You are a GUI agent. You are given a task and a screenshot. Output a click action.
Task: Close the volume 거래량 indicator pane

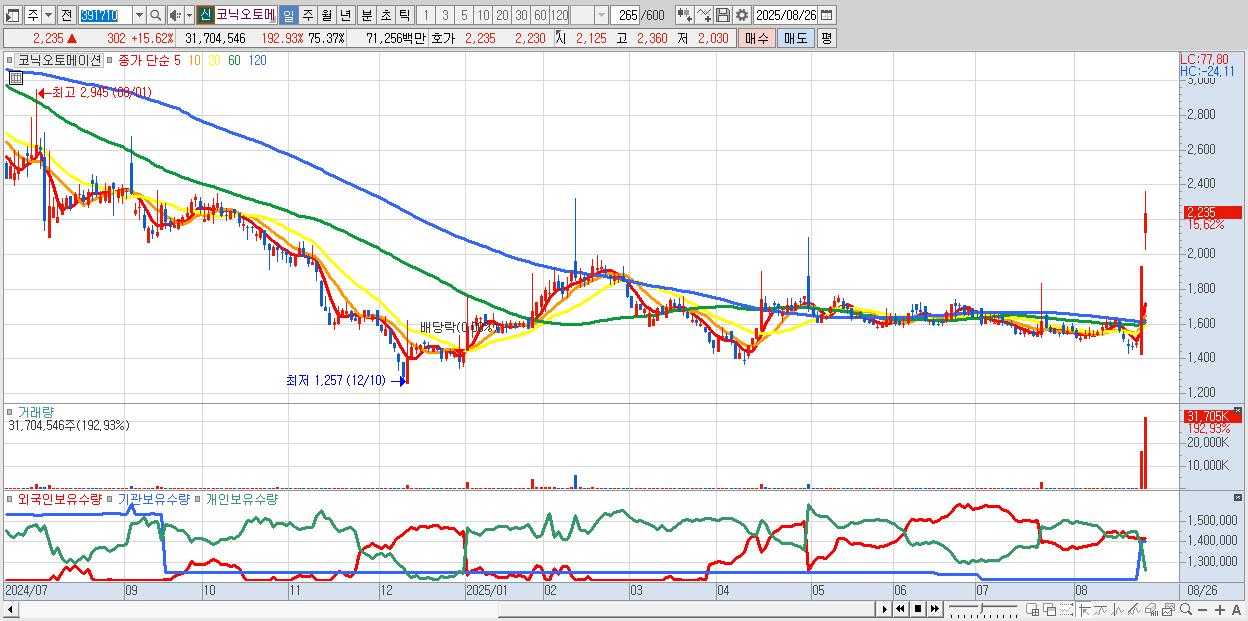(1237, 410)
